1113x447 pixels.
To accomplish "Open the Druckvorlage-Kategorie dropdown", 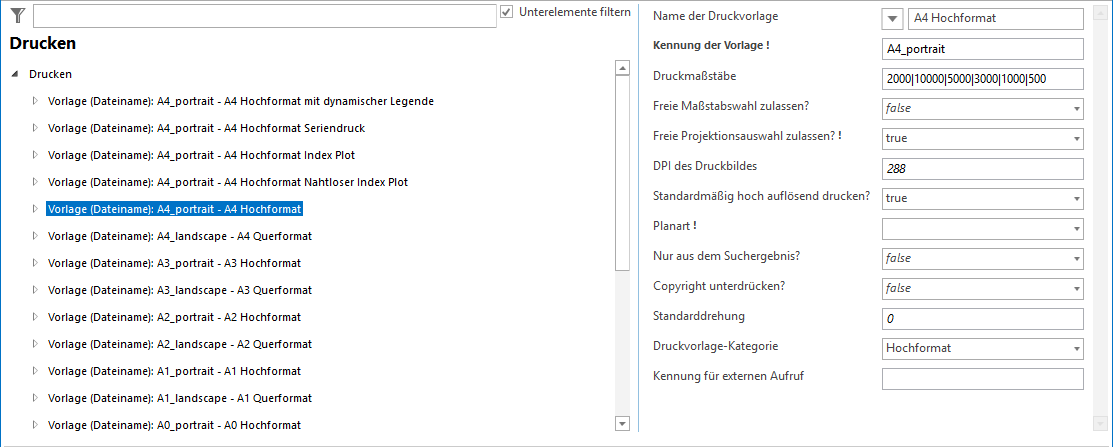I will [1076, 349].
